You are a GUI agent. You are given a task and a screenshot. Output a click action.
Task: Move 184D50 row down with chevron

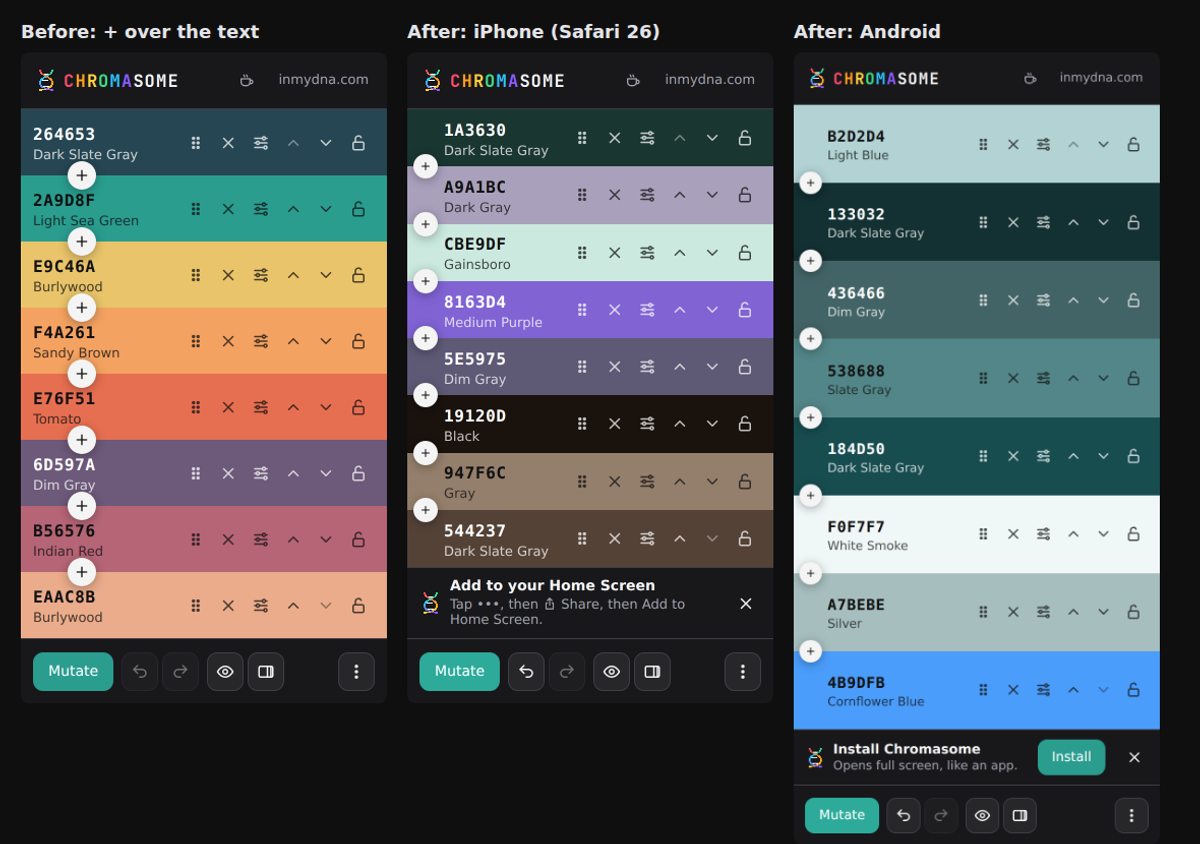pos(1103,456)
